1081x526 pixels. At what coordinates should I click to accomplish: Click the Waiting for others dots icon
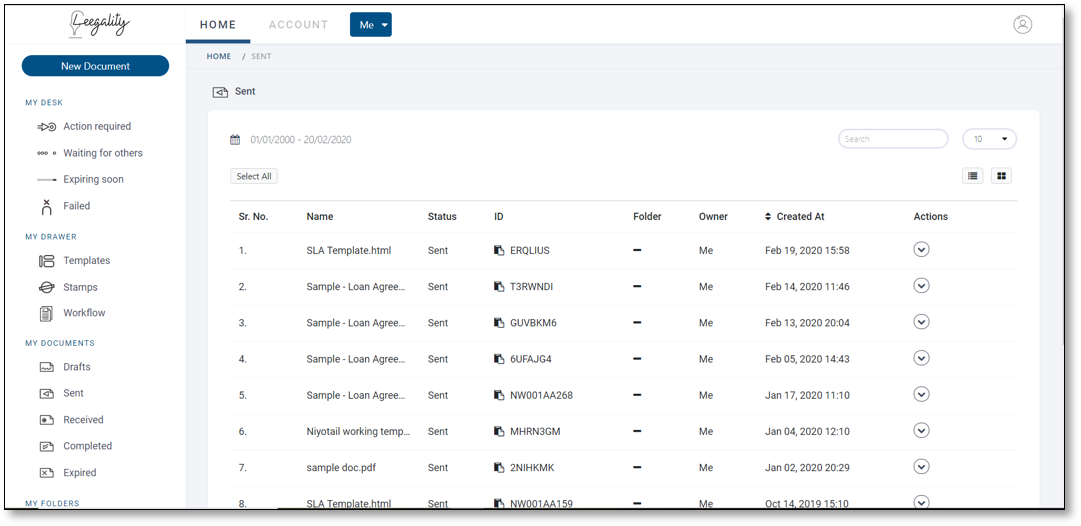tap(46, 153)
